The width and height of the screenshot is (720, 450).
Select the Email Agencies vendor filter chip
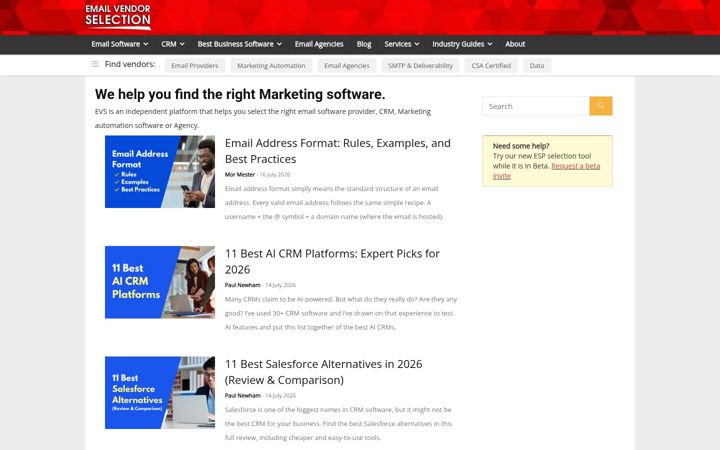point(347,66)
